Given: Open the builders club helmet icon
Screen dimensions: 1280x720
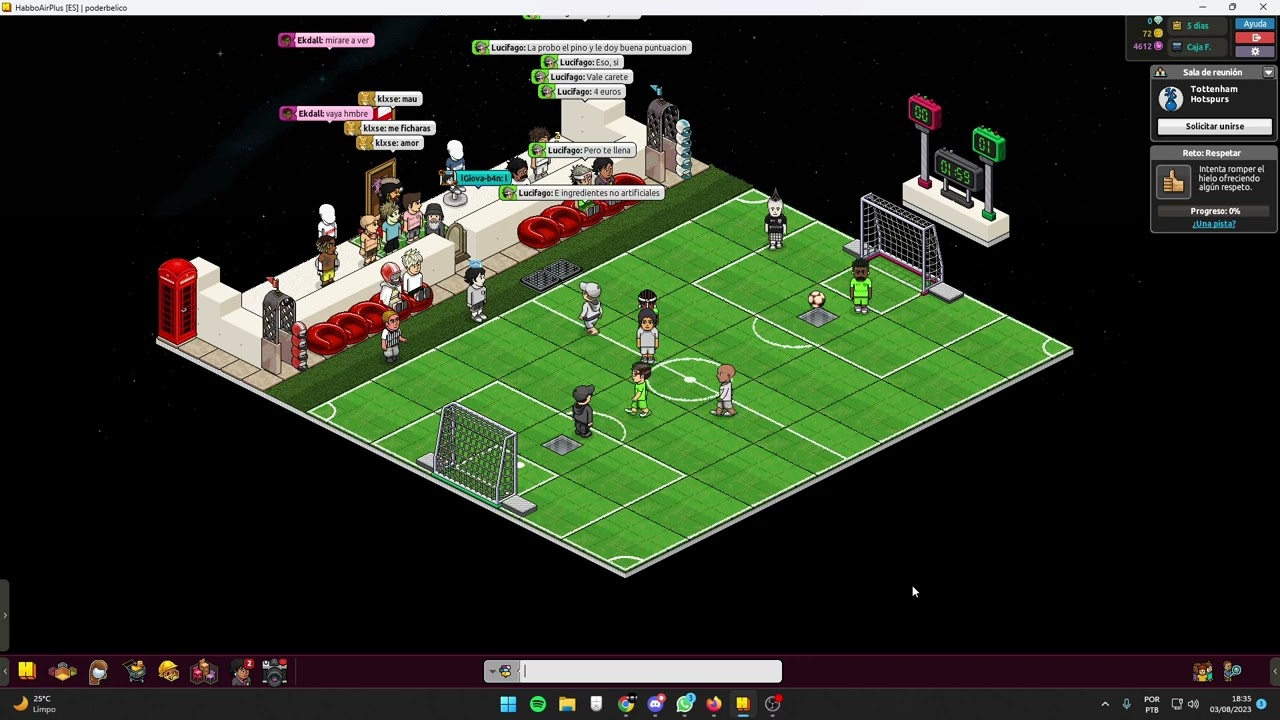Looking at the screenshot, I should coord(169,671).
